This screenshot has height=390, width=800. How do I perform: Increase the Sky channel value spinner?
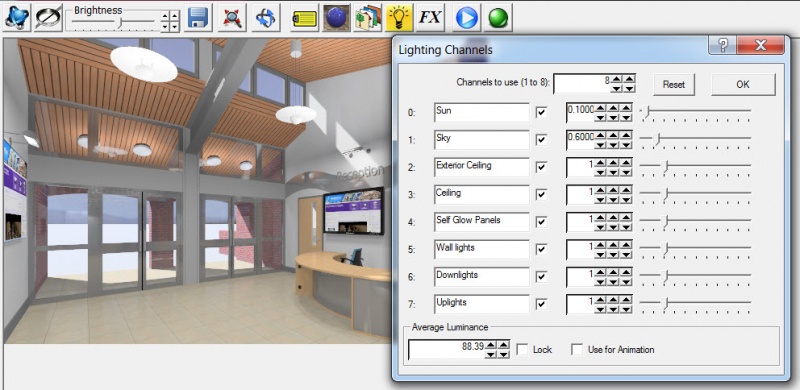click(x=601, y=135)
